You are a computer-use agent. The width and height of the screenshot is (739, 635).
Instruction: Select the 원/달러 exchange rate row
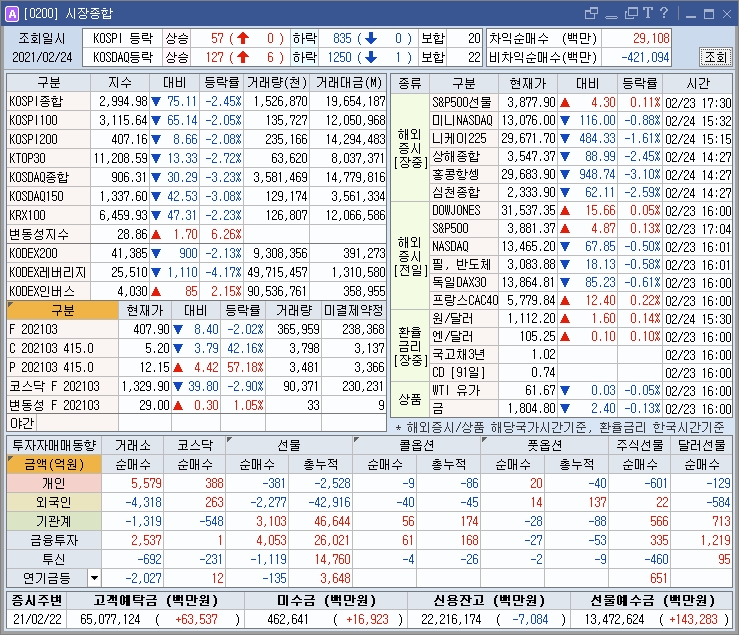tap(581, 319)
